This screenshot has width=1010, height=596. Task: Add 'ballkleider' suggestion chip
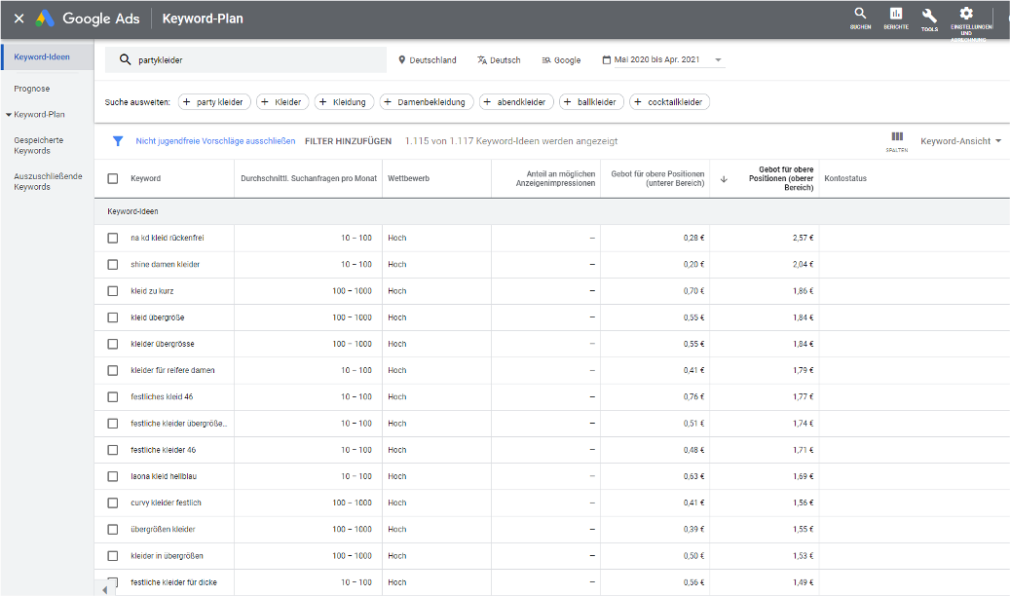591,102
